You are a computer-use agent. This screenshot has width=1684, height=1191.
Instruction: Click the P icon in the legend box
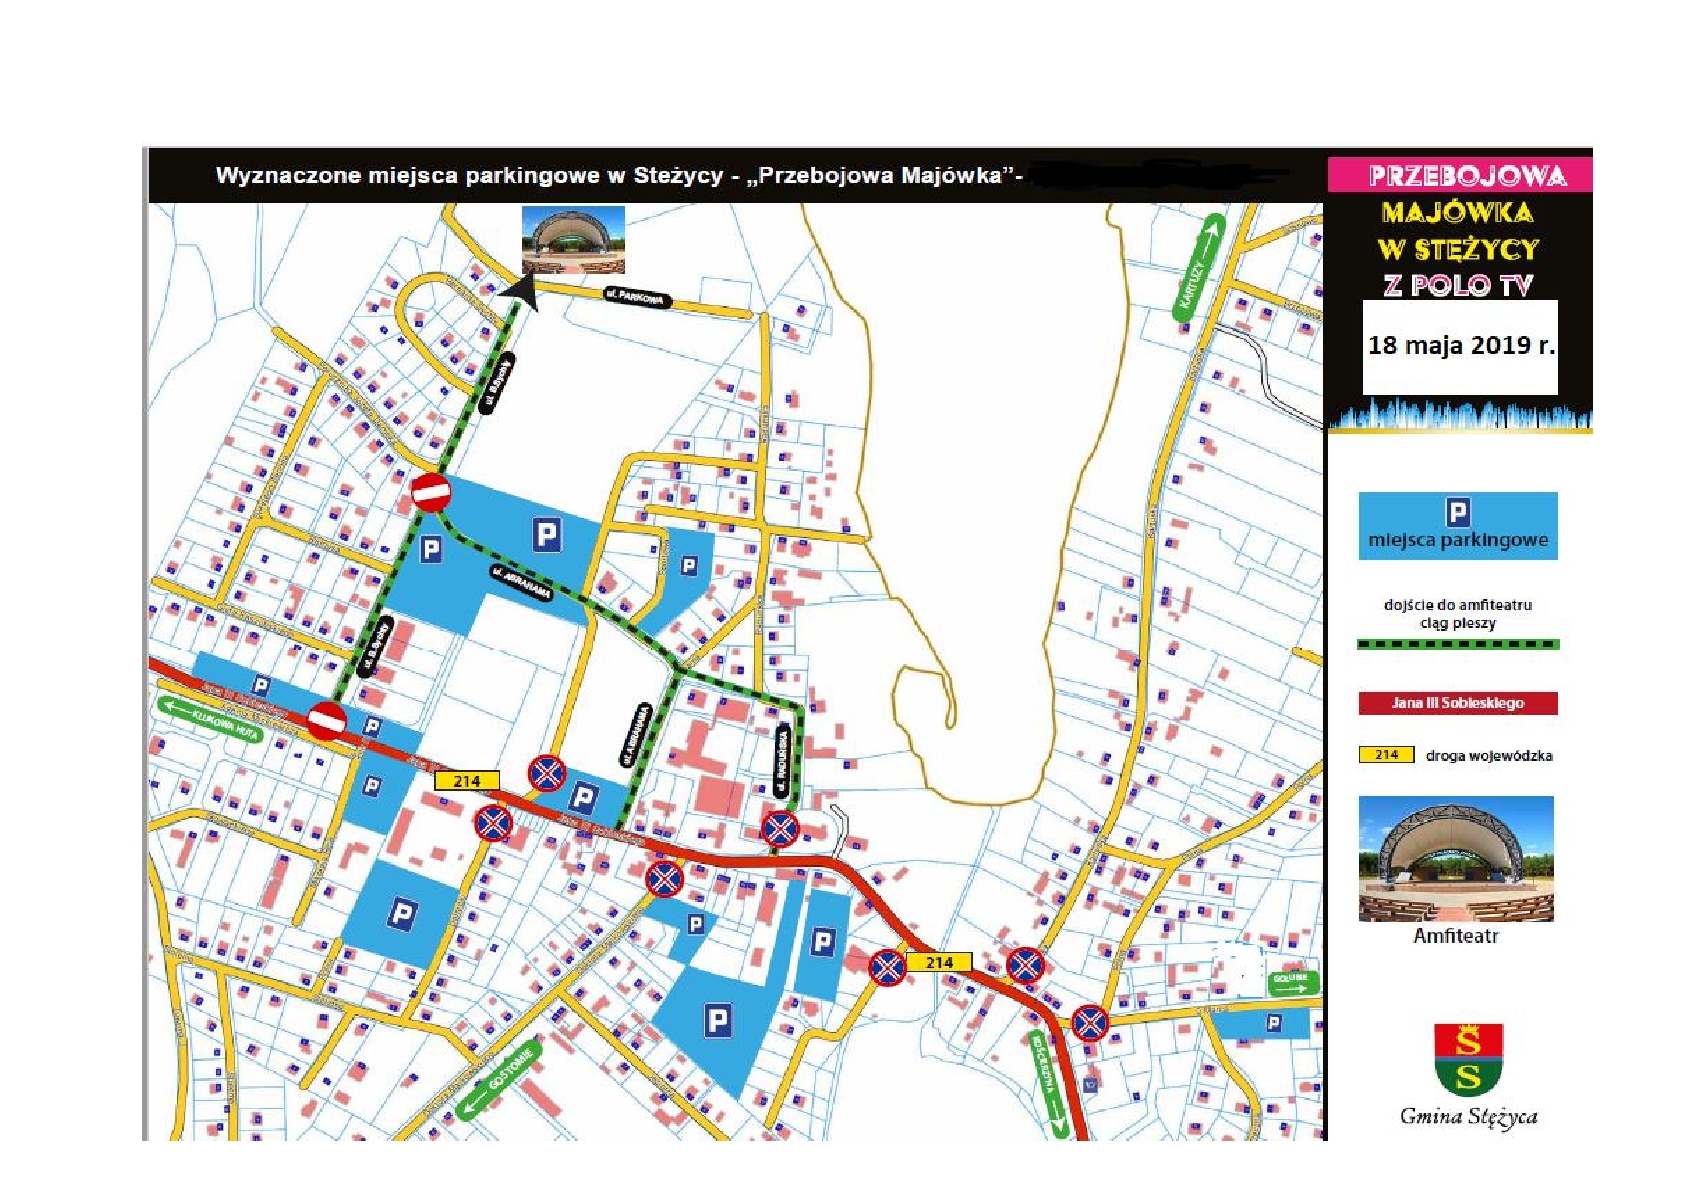pyautogui.click(x=1458, y=512)
